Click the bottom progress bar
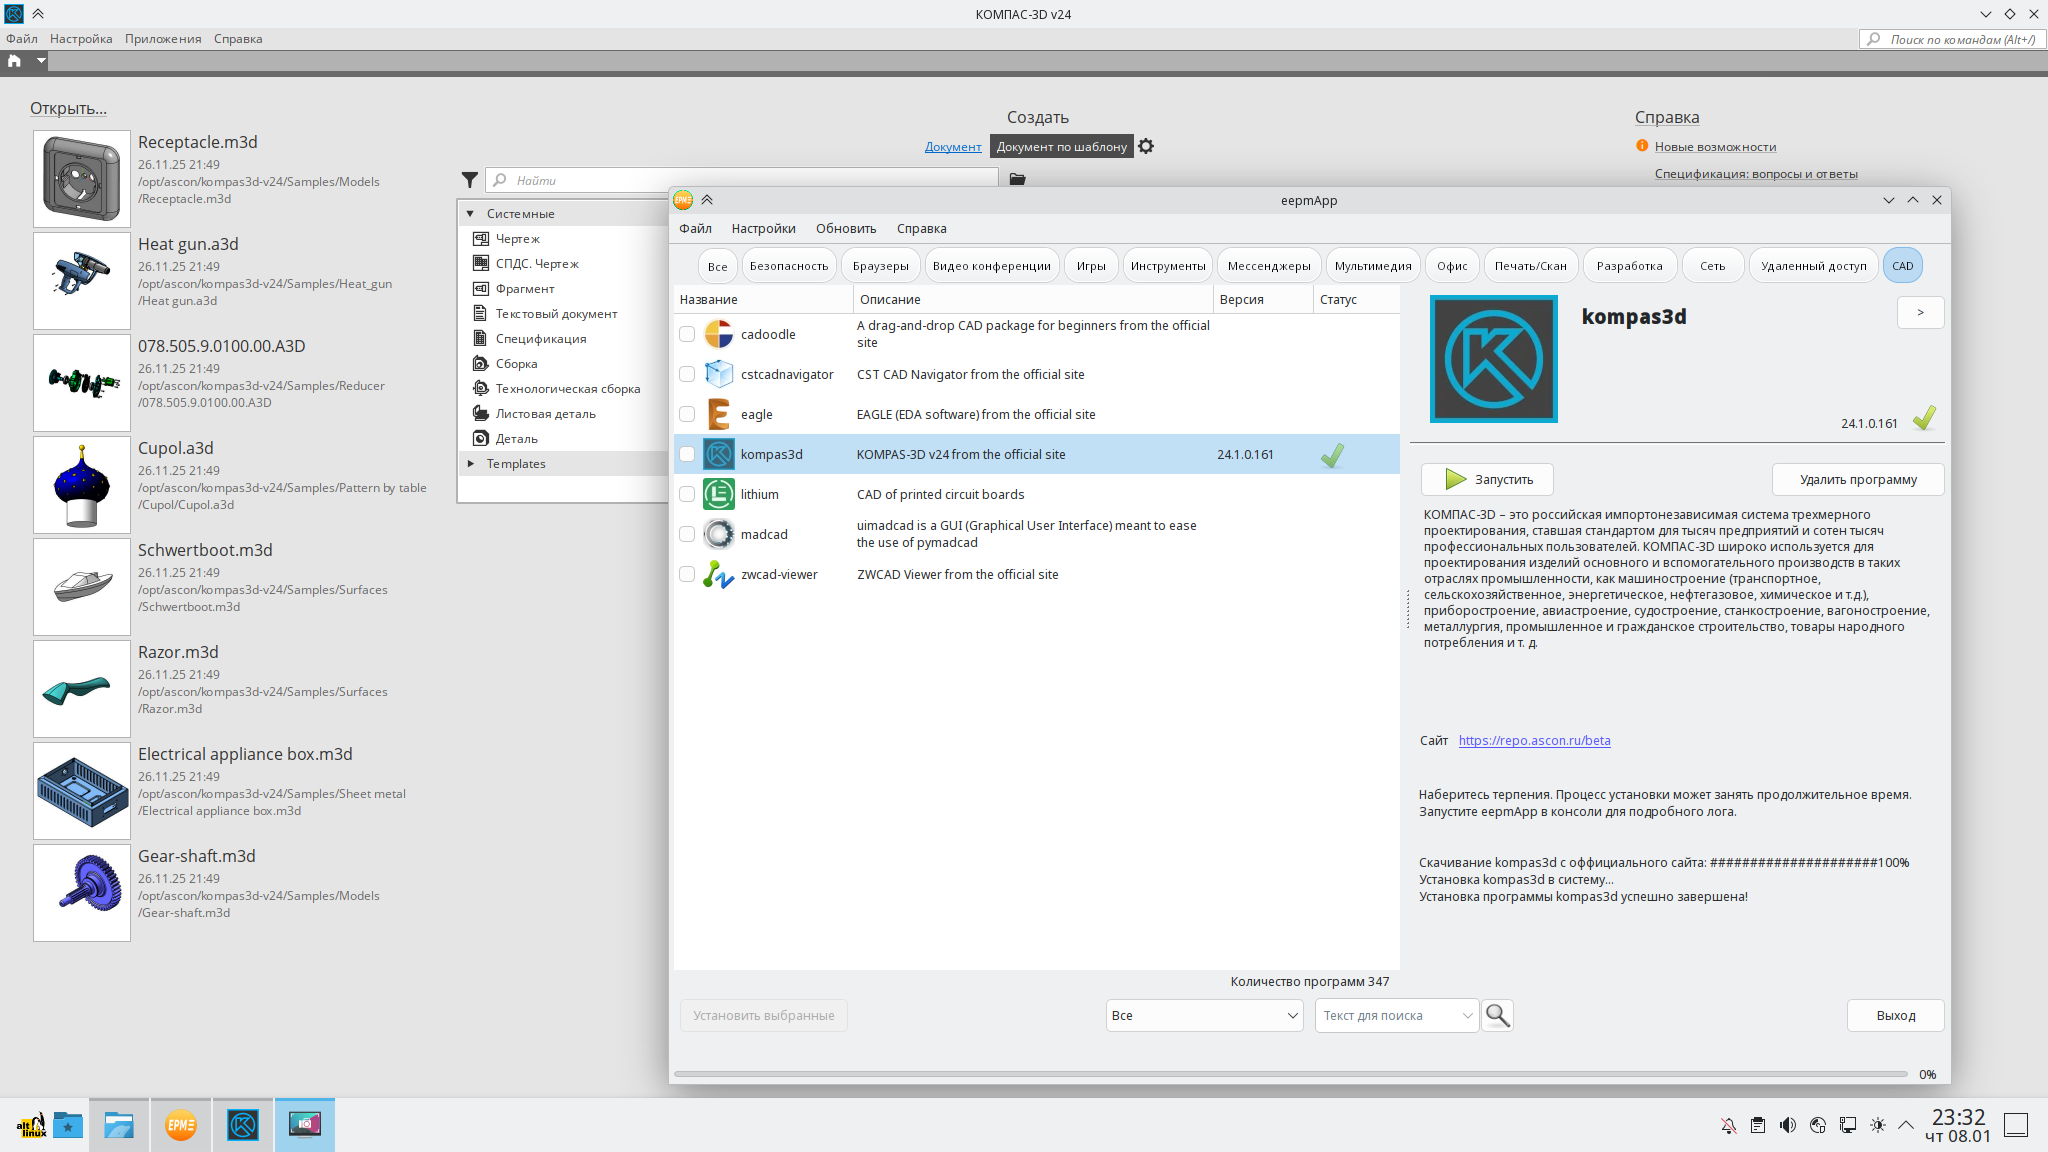Viewport: 2048px width, 1152px height. tap(1290, 1074)
